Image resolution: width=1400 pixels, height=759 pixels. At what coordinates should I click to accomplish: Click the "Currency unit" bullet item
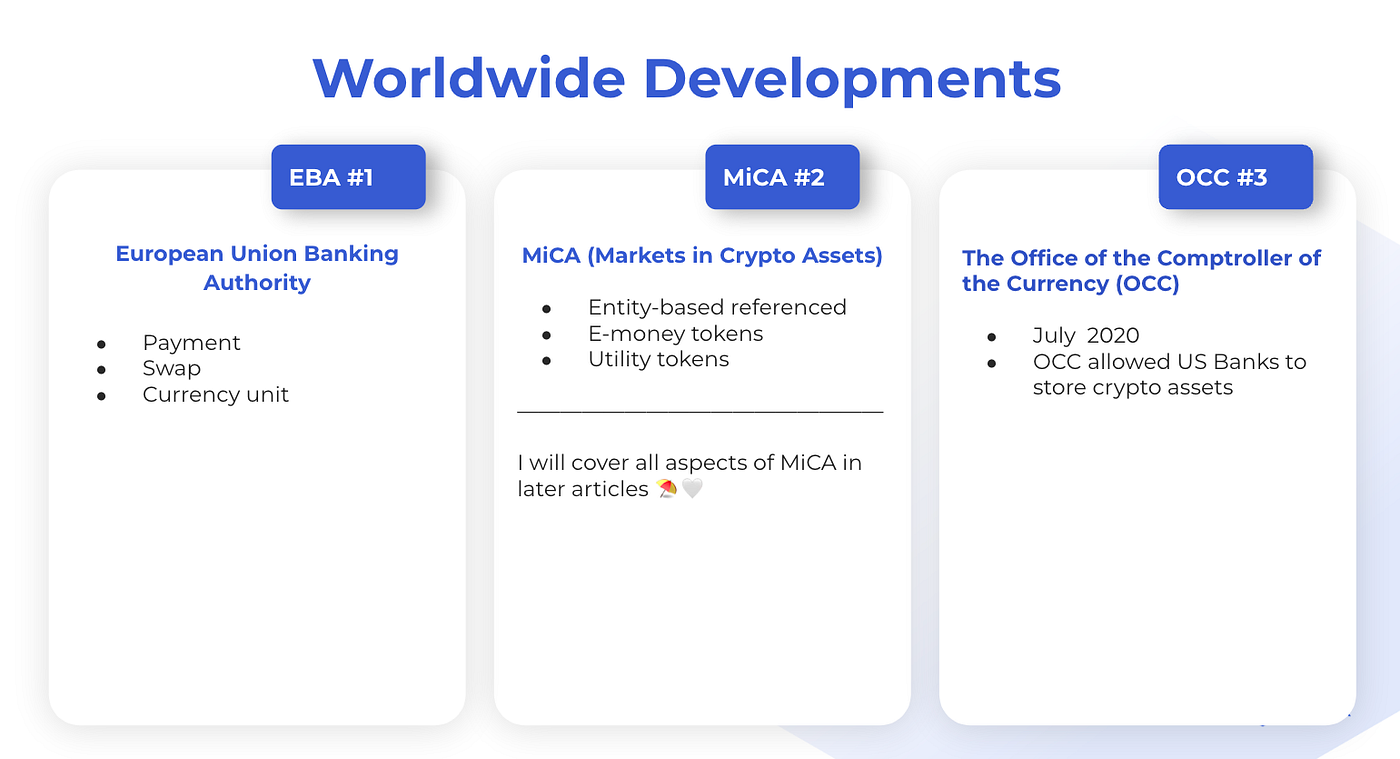coord(215,394)
